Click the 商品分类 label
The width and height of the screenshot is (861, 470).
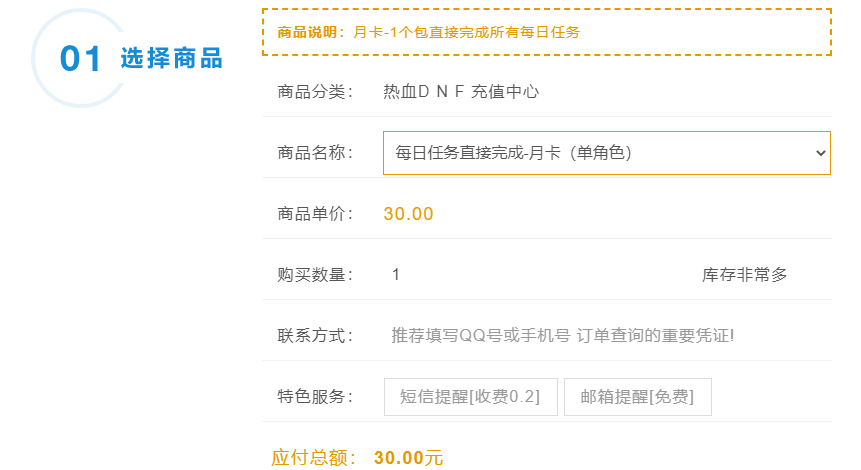point(315,92)
